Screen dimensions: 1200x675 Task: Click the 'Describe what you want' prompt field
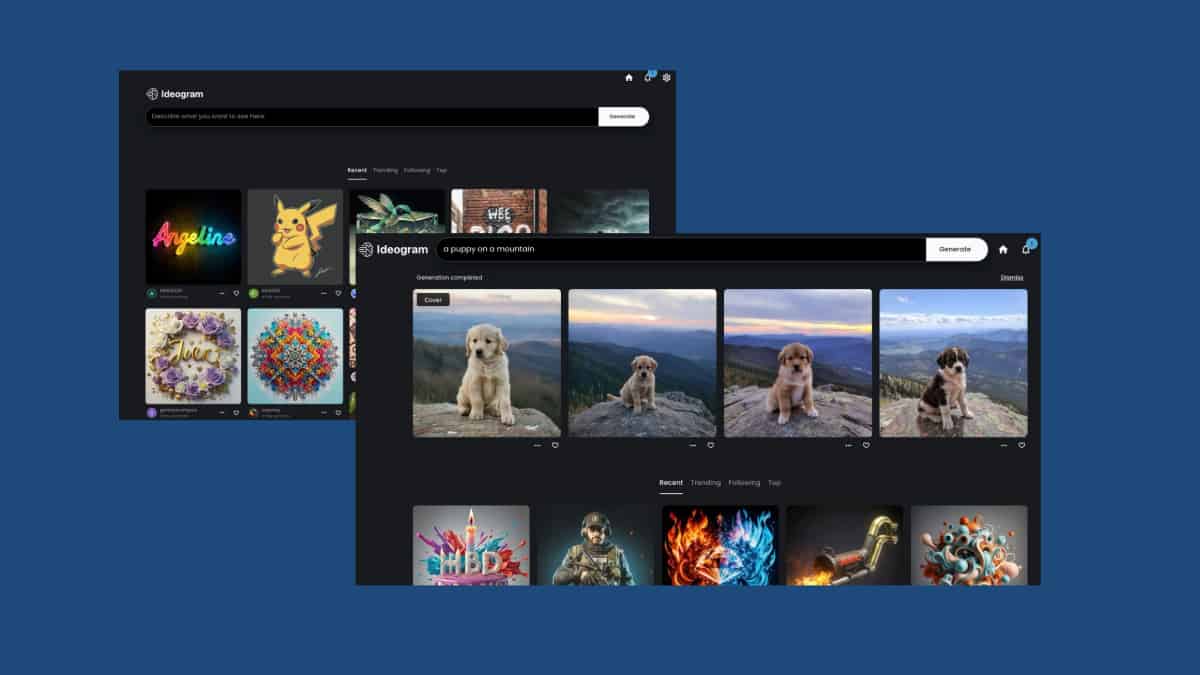click(x=370, y=117)
